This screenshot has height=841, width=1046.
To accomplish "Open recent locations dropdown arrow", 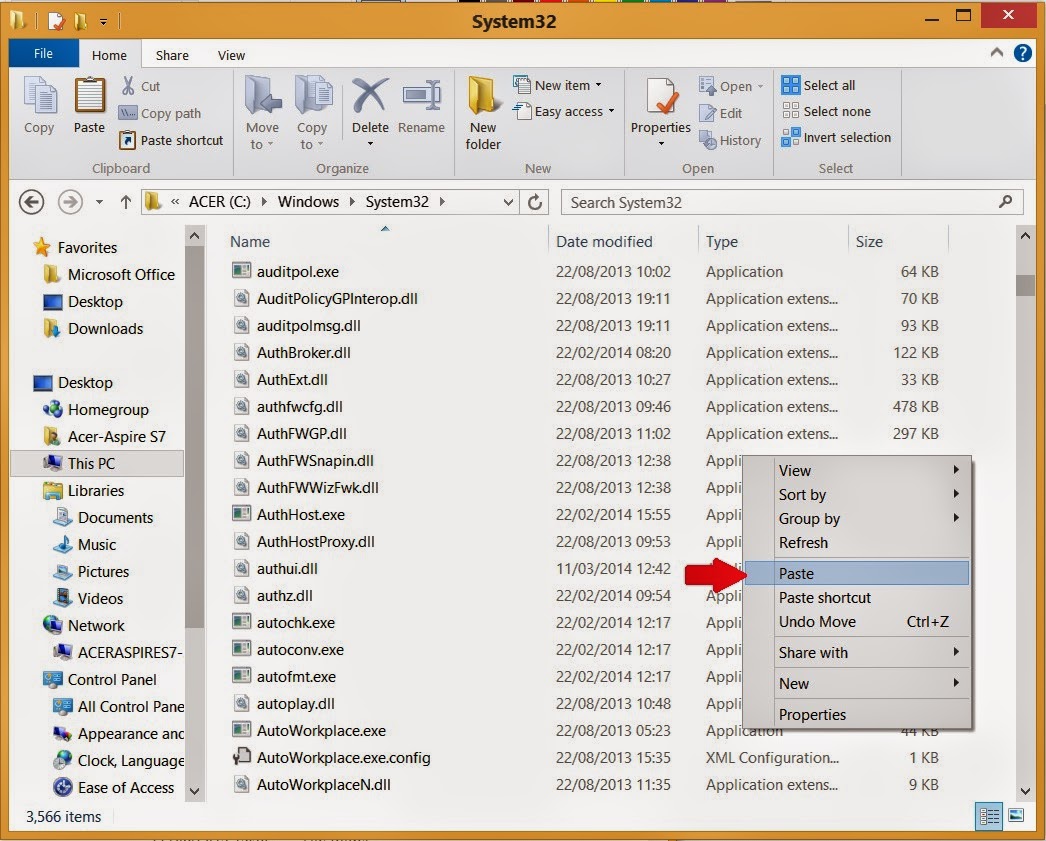I will [99, 202].
